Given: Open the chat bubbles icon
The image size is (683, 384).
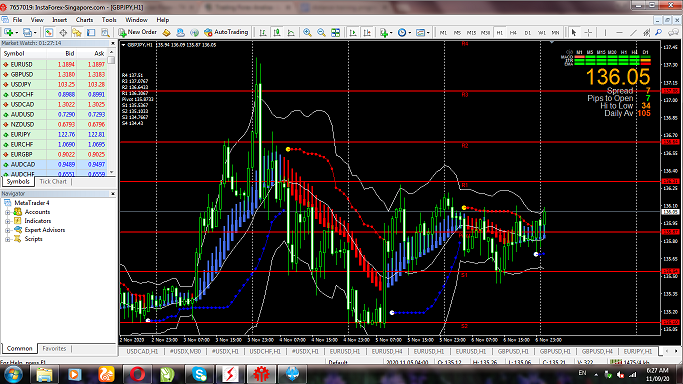Looking at the screenshot, I should click(673, 32).
